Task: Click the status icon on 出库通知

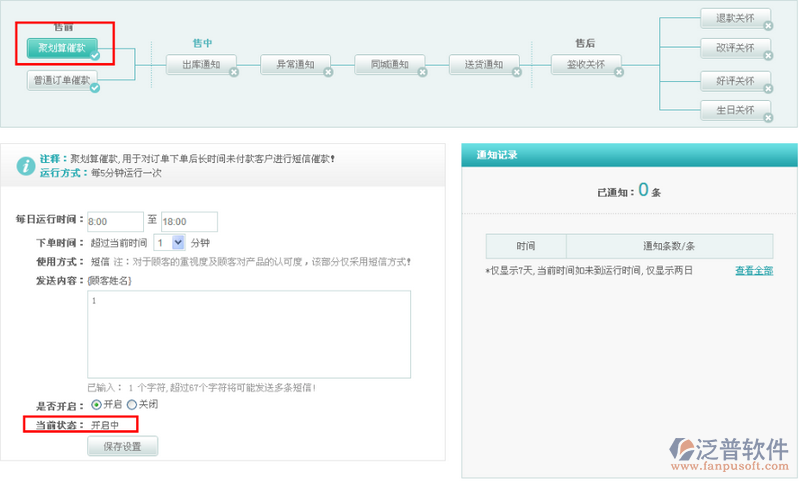Action: pos(233,72)
